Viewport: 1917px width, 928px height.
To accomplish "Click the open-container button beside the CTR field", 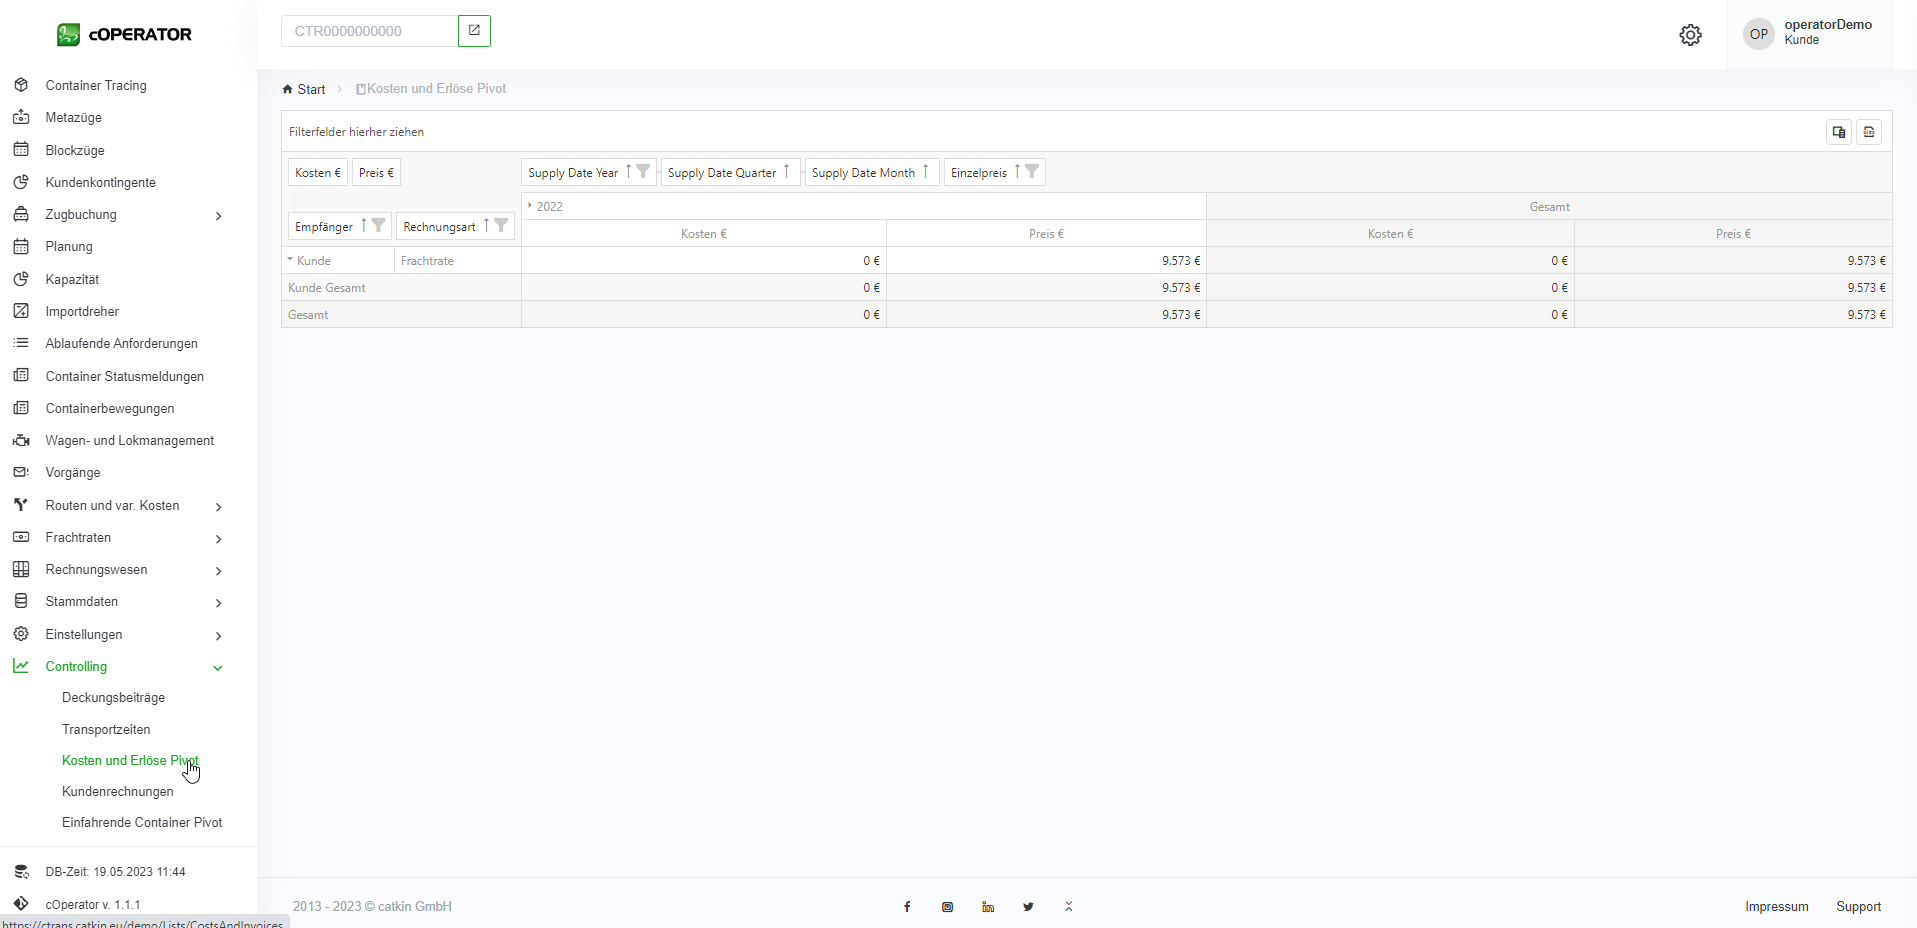I will pyautogui.click(x=474, y=31).
